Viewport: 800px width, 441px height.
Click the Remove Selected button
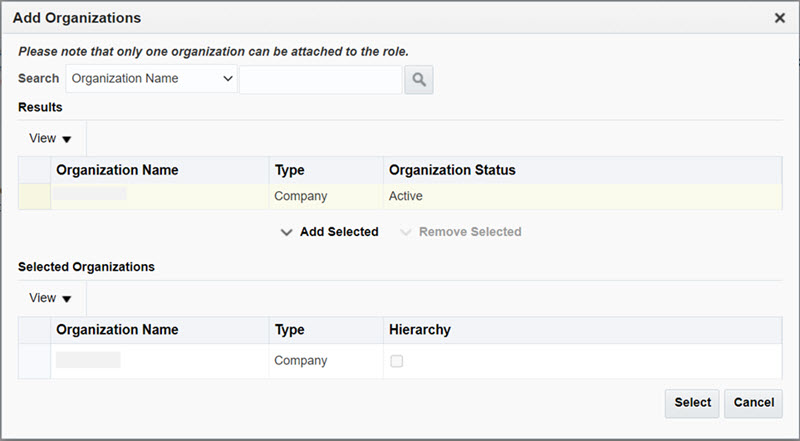pos(460,232)
